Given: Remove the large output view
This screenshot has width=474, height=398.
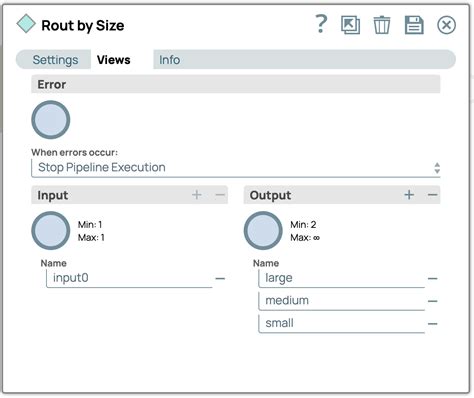Looking at the screenshot, I should 433,278.
